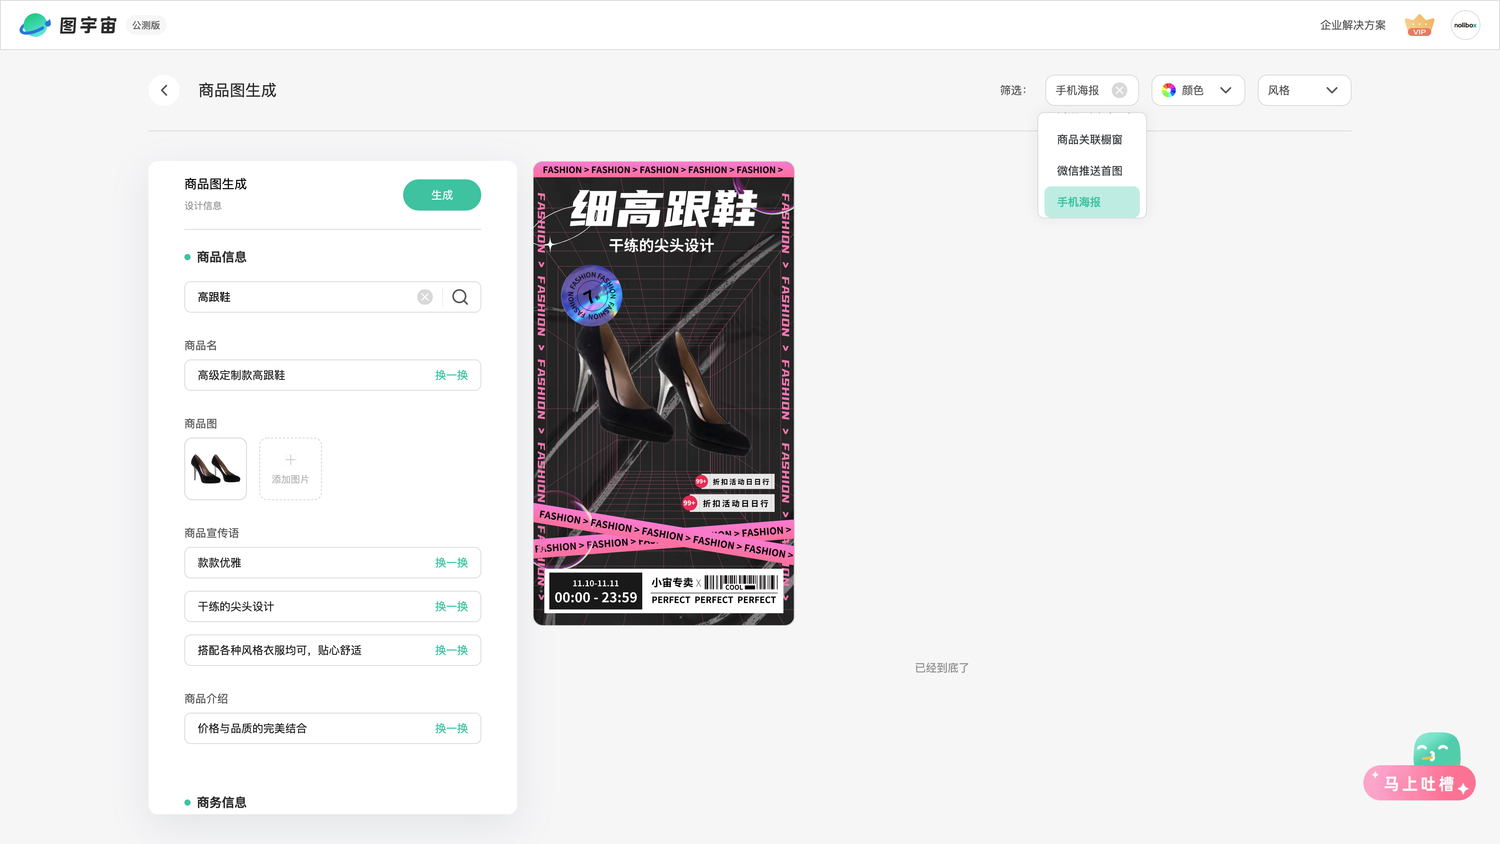Open the 马上吐槽 feedback mascot
This screenshot has width=1500, height=844.
pos(1420,768)
